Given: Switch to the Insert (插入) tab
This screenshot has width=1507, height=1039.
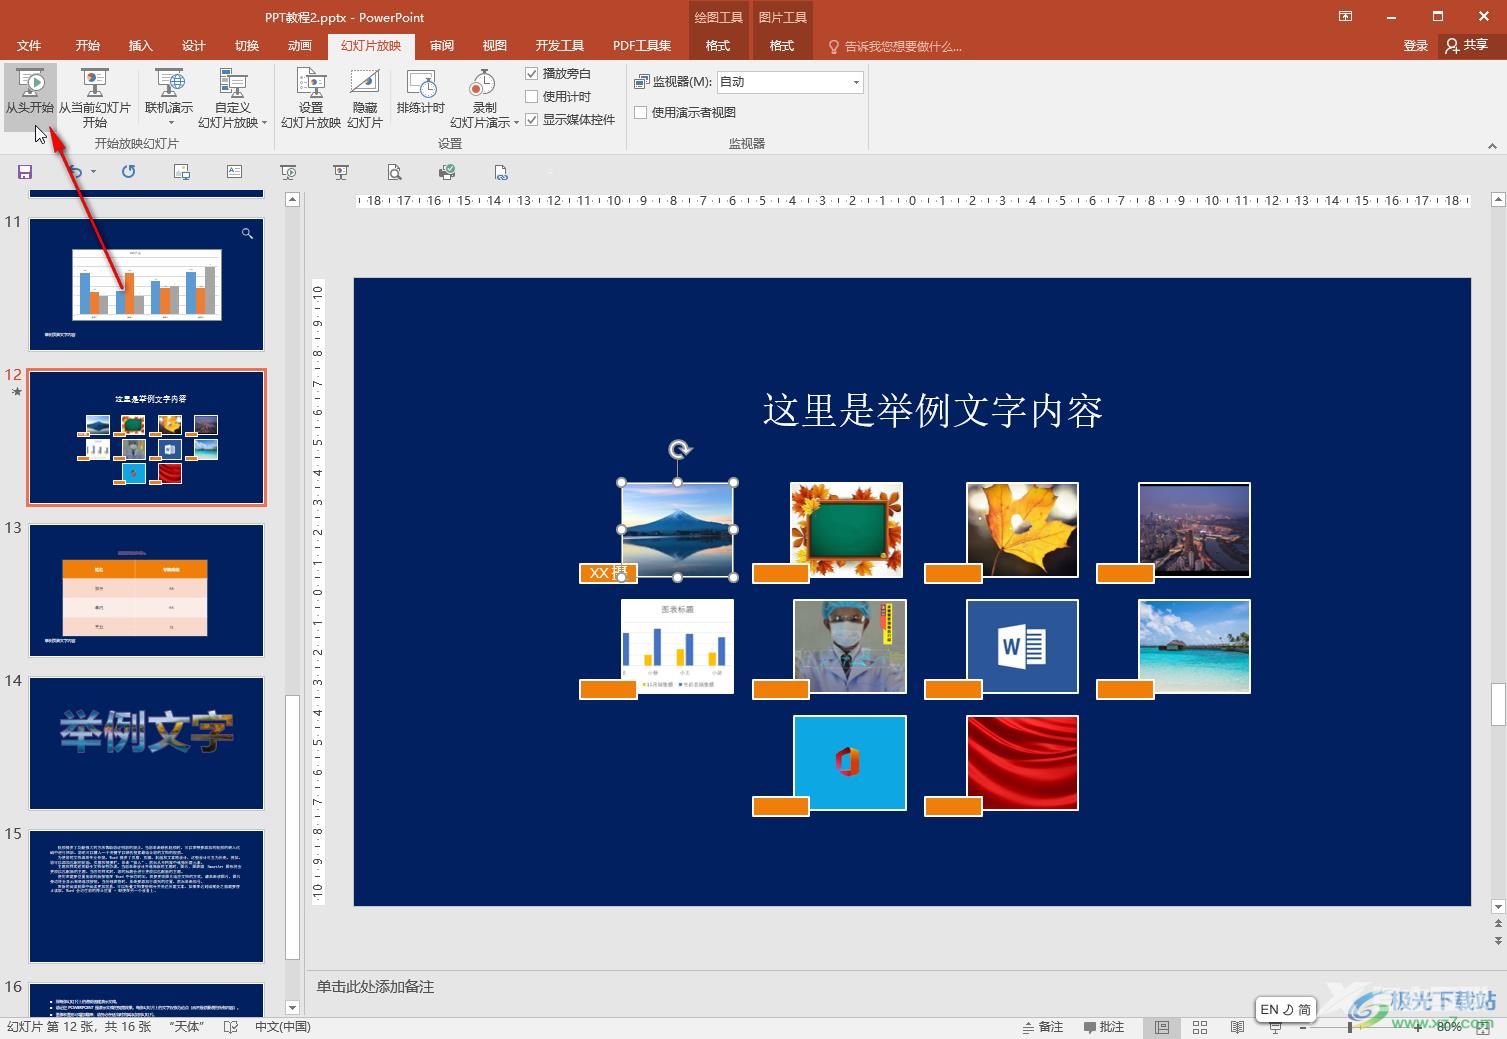Looking at the screenshot, I should tap(141, 46).
